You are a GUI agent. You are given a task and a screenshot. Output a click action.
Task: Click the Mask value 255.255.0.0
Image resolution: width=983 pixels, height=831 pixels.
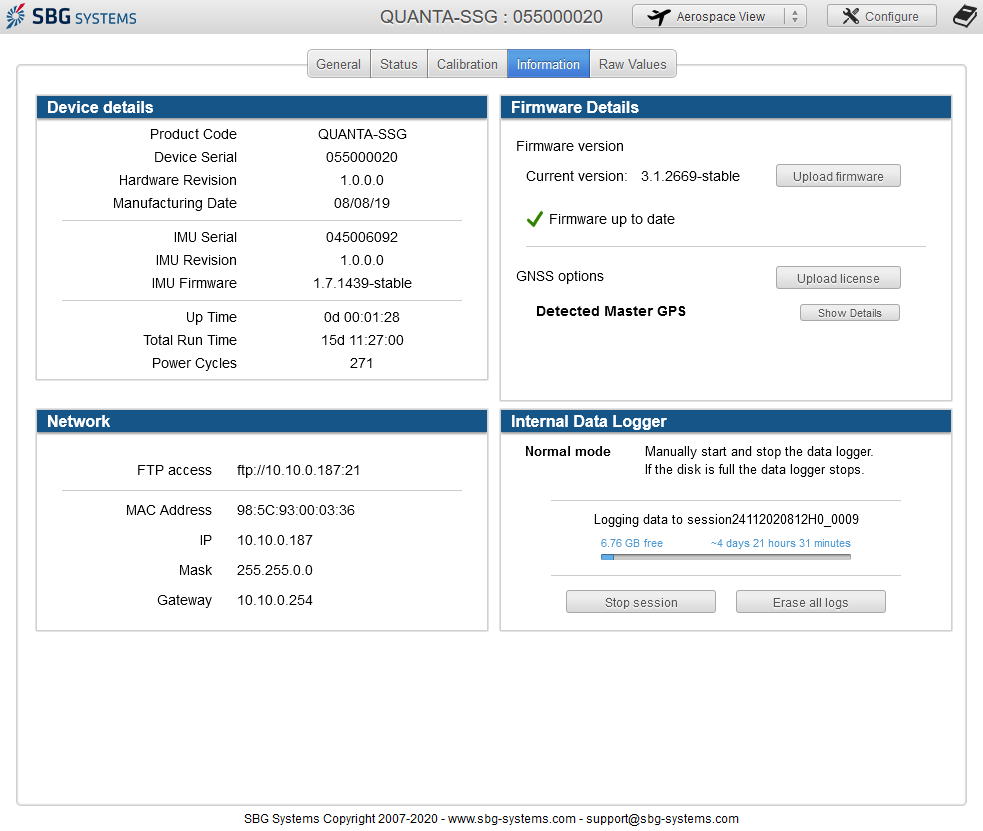coord(275,570)
